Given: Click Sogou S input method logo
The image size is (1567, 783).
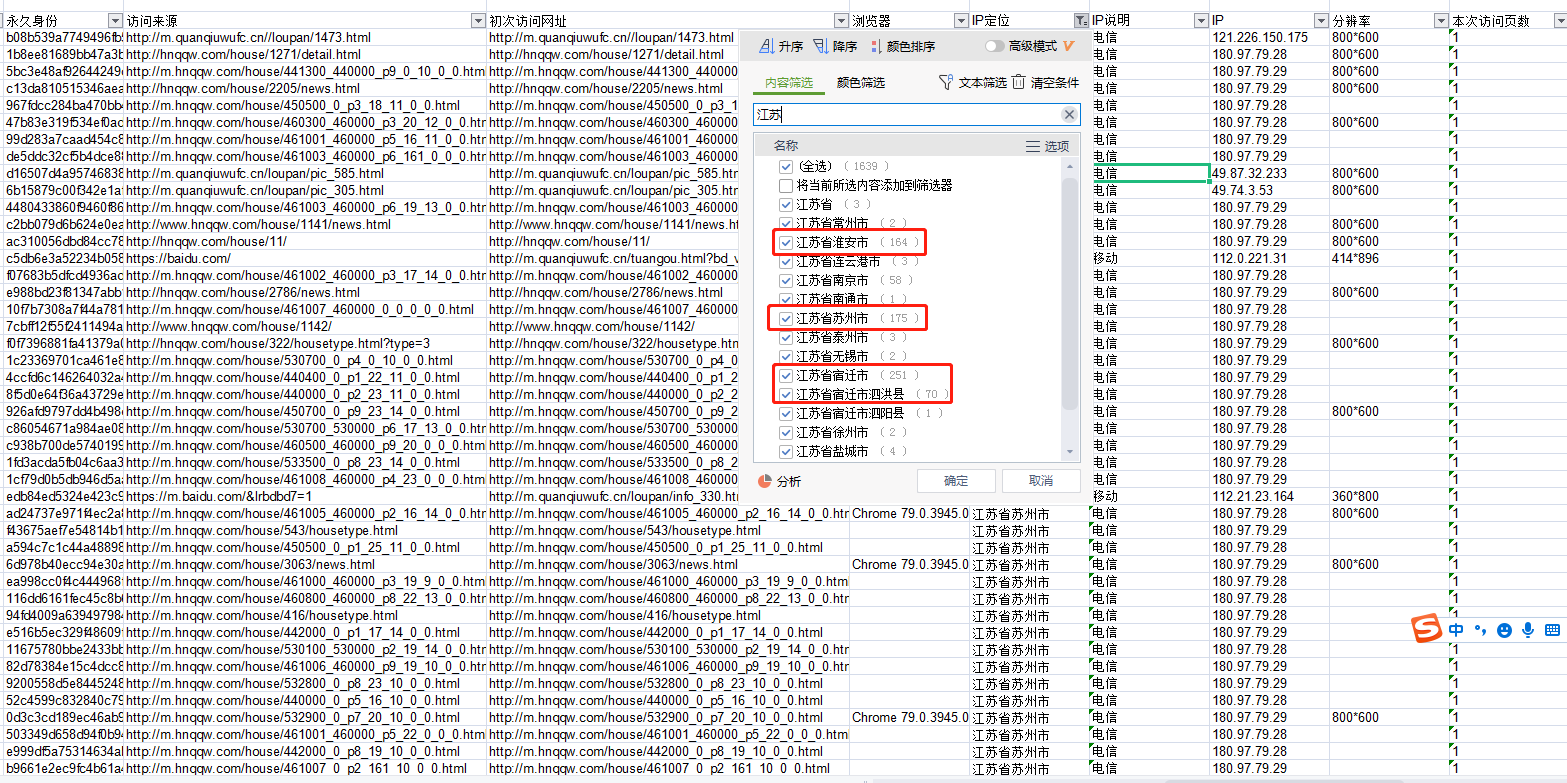Looking at the screenshot, I should coord(1426,630).
